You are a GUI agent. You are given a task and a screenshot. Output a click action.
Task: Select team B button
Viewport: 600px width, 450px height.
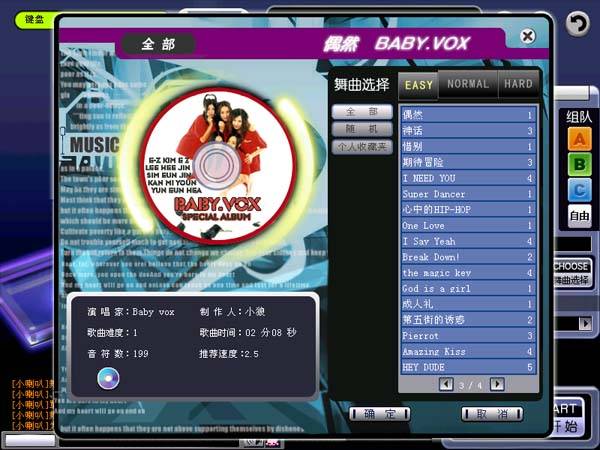(x=579, y=165)
